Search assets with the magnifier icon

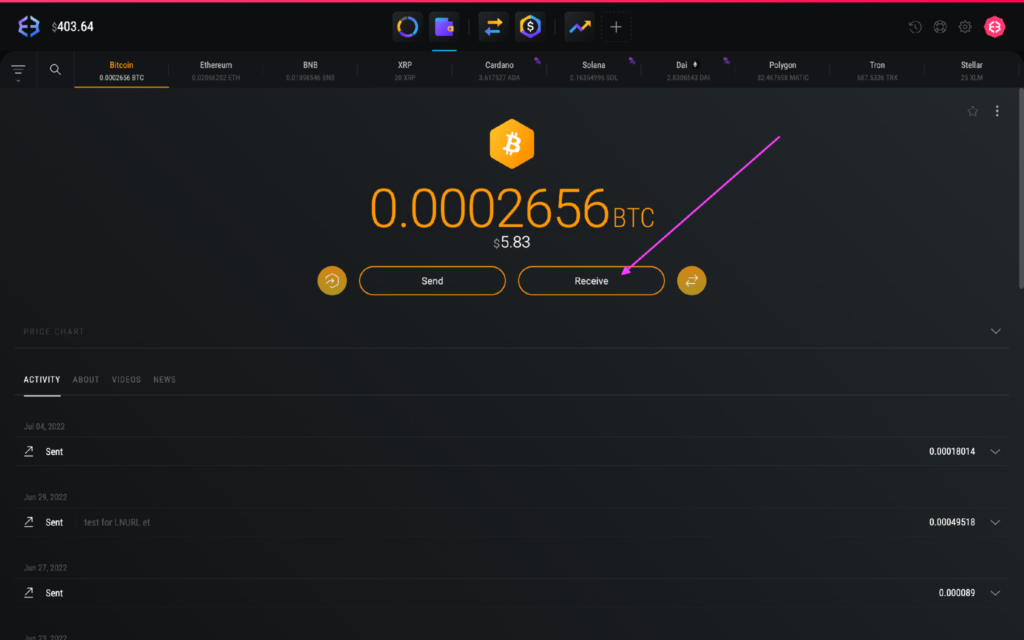coord(56,69)
